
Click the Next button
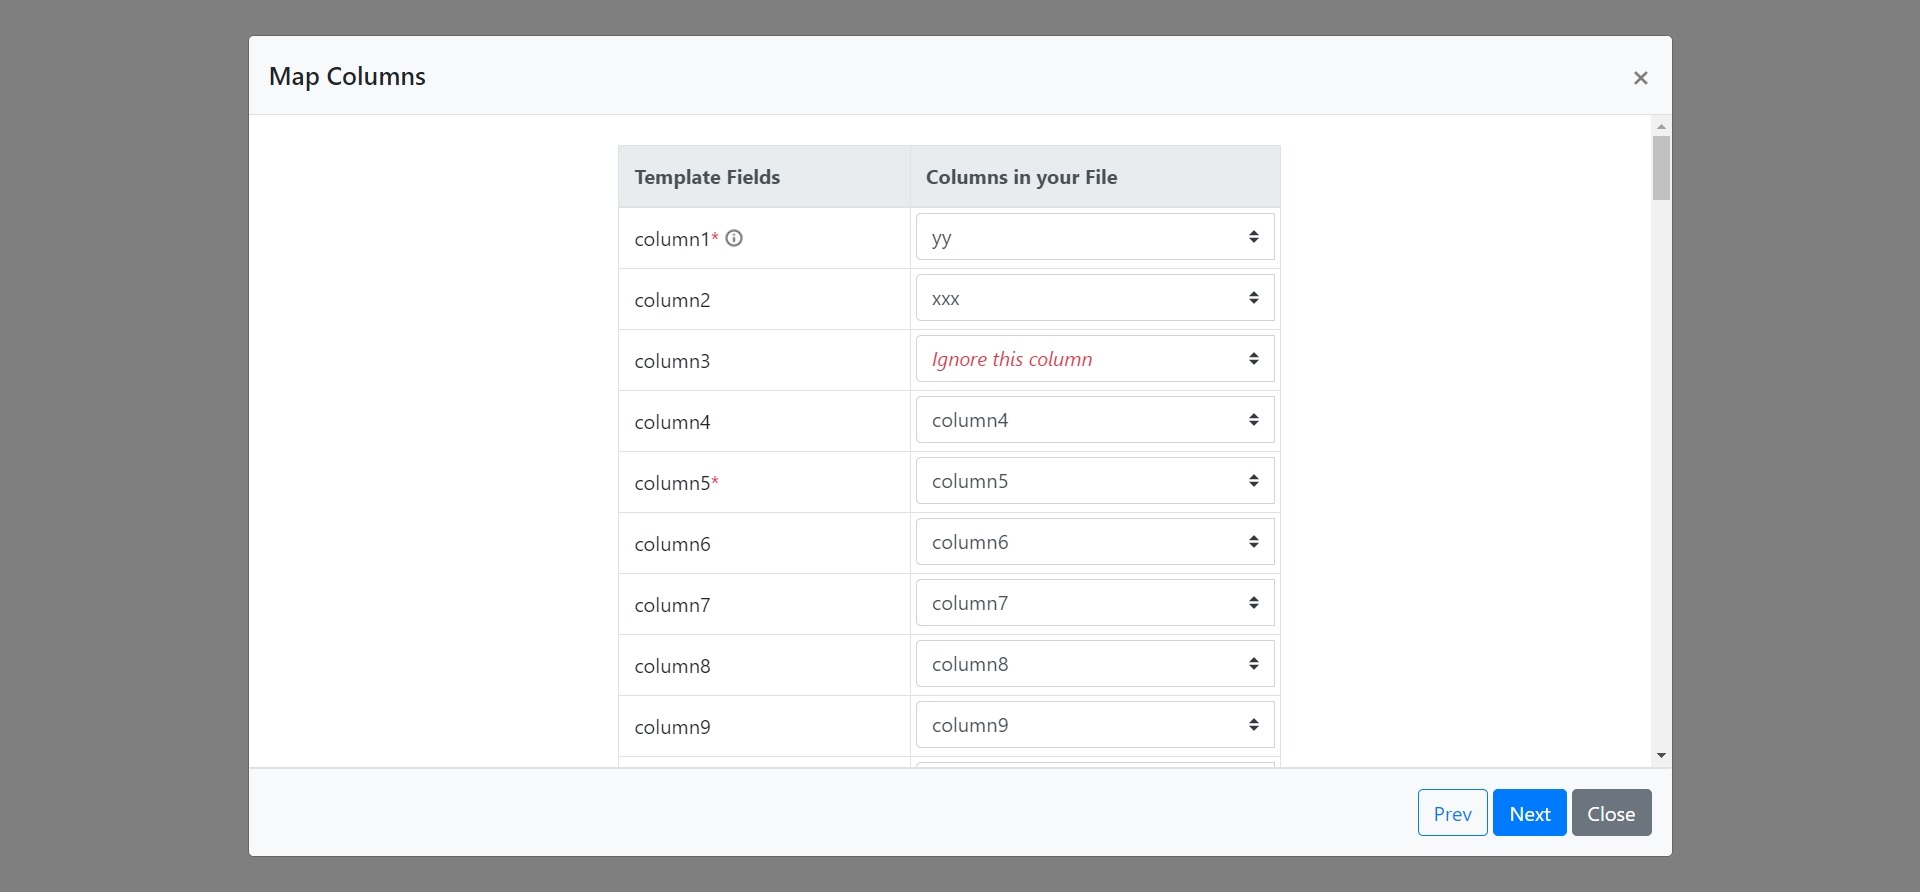(1529, 813)
